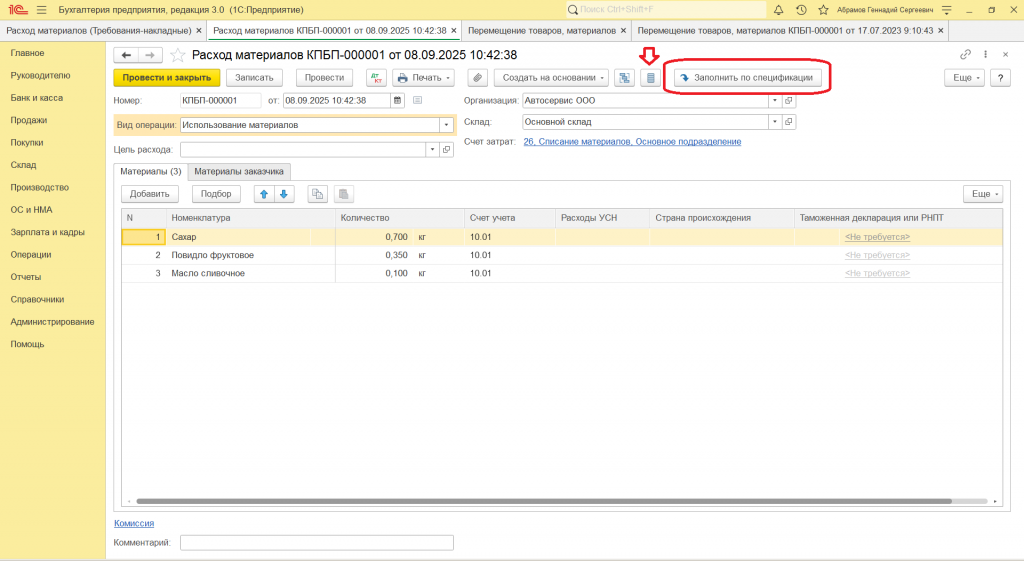Open Банк и касса sidebar section
Screen dimensions: 1024x561
coord(37,98)
